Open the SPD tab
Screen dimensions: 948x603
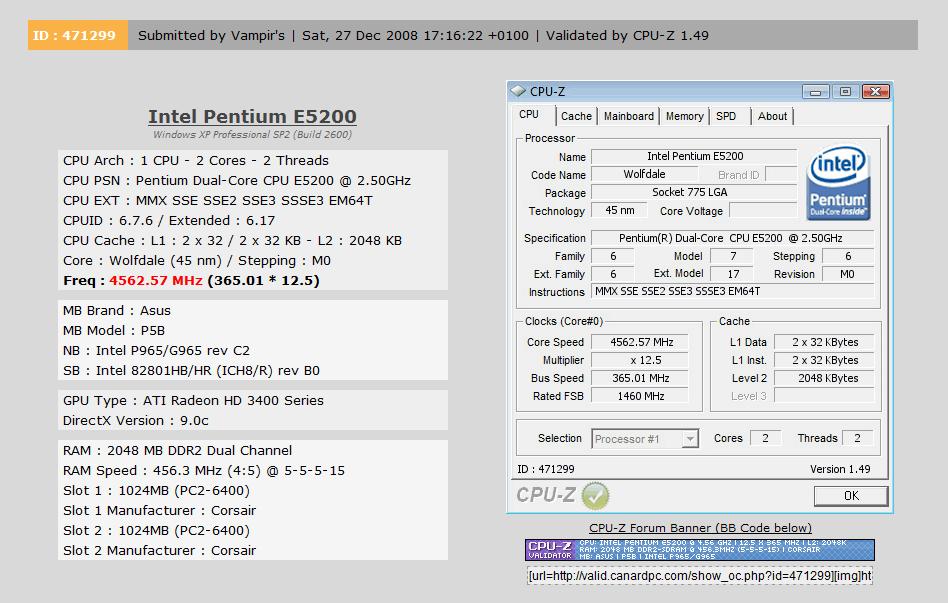click(726, 116)
